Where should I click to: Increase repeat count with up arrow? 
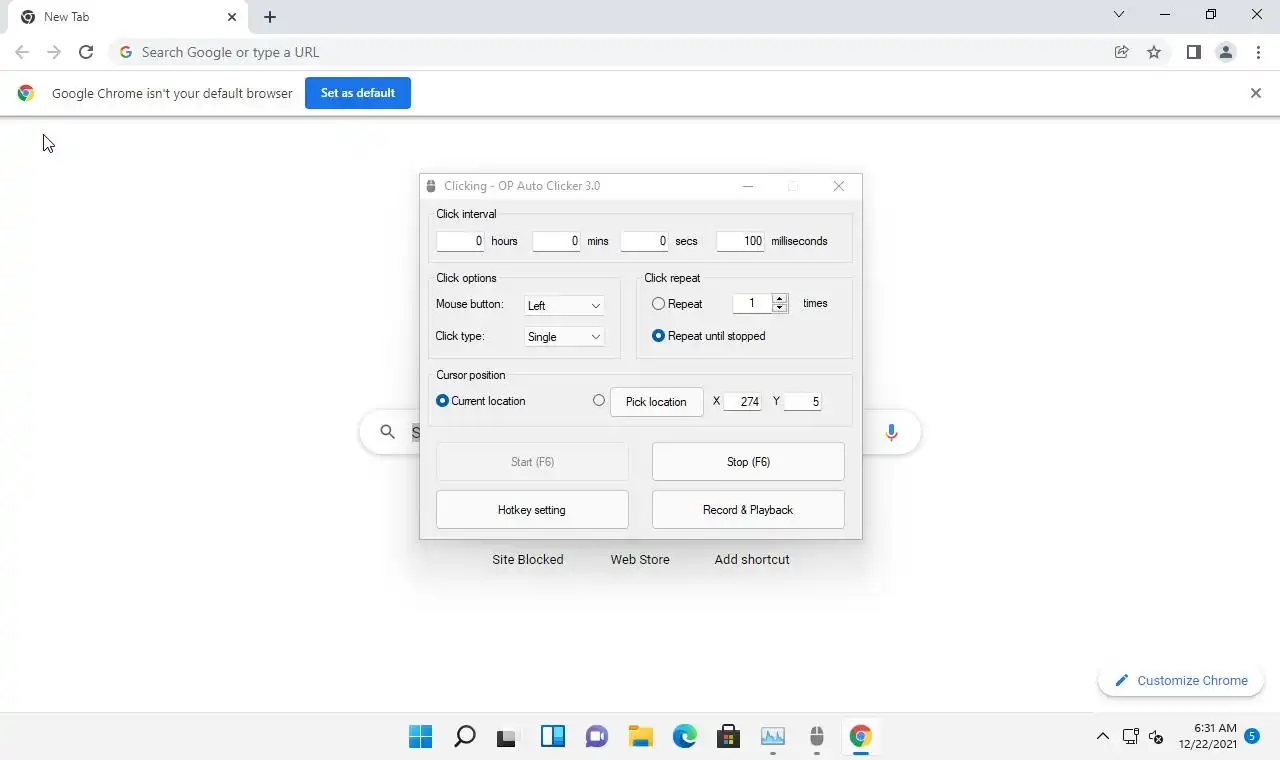(x=780, y=298)
